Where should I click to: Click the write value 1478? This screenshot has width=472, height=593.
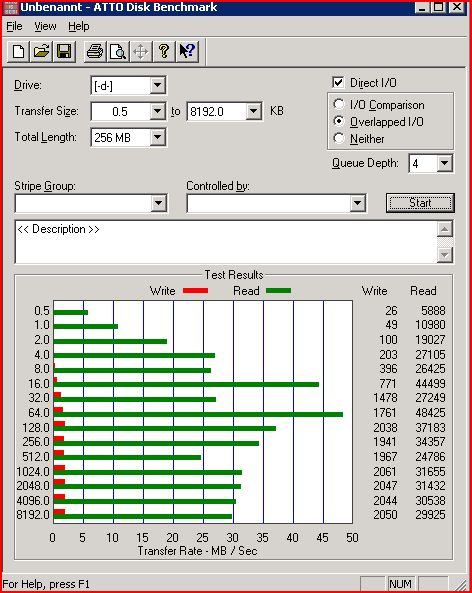[x=385, y=398]
